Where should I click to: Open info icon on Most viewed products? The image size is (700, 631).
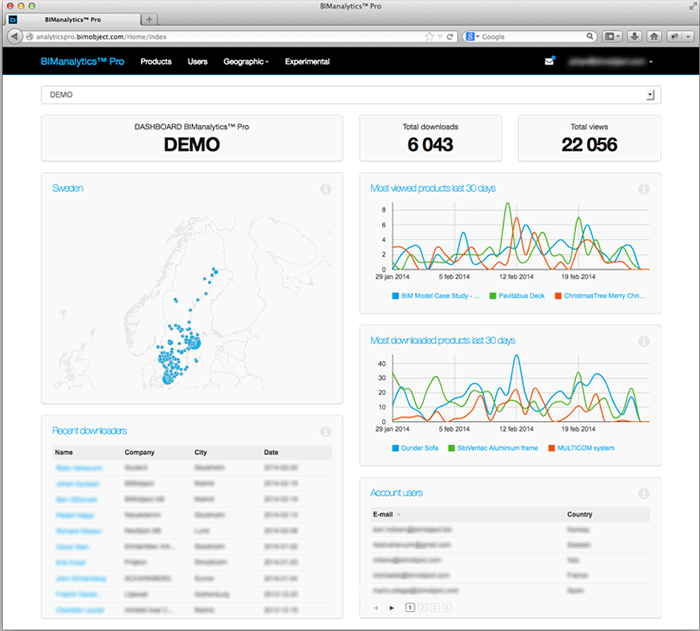643,189
